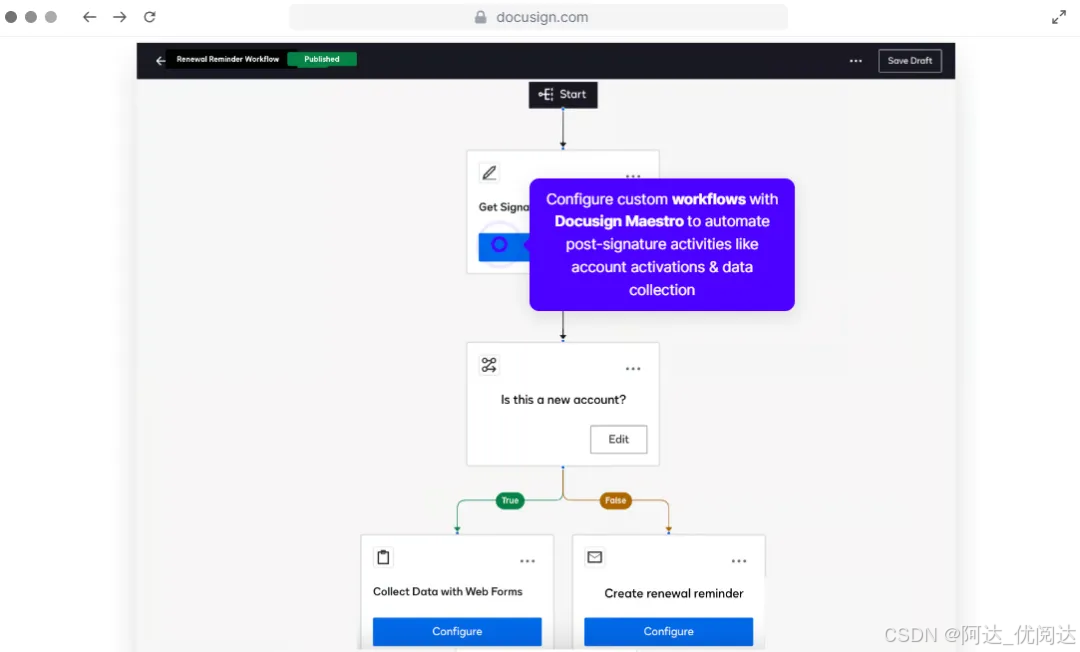This screenshot has width=1080, height=652.
Task: Click the Docusign Maestro workflows tooltip
Action: [x=661, y=244]
